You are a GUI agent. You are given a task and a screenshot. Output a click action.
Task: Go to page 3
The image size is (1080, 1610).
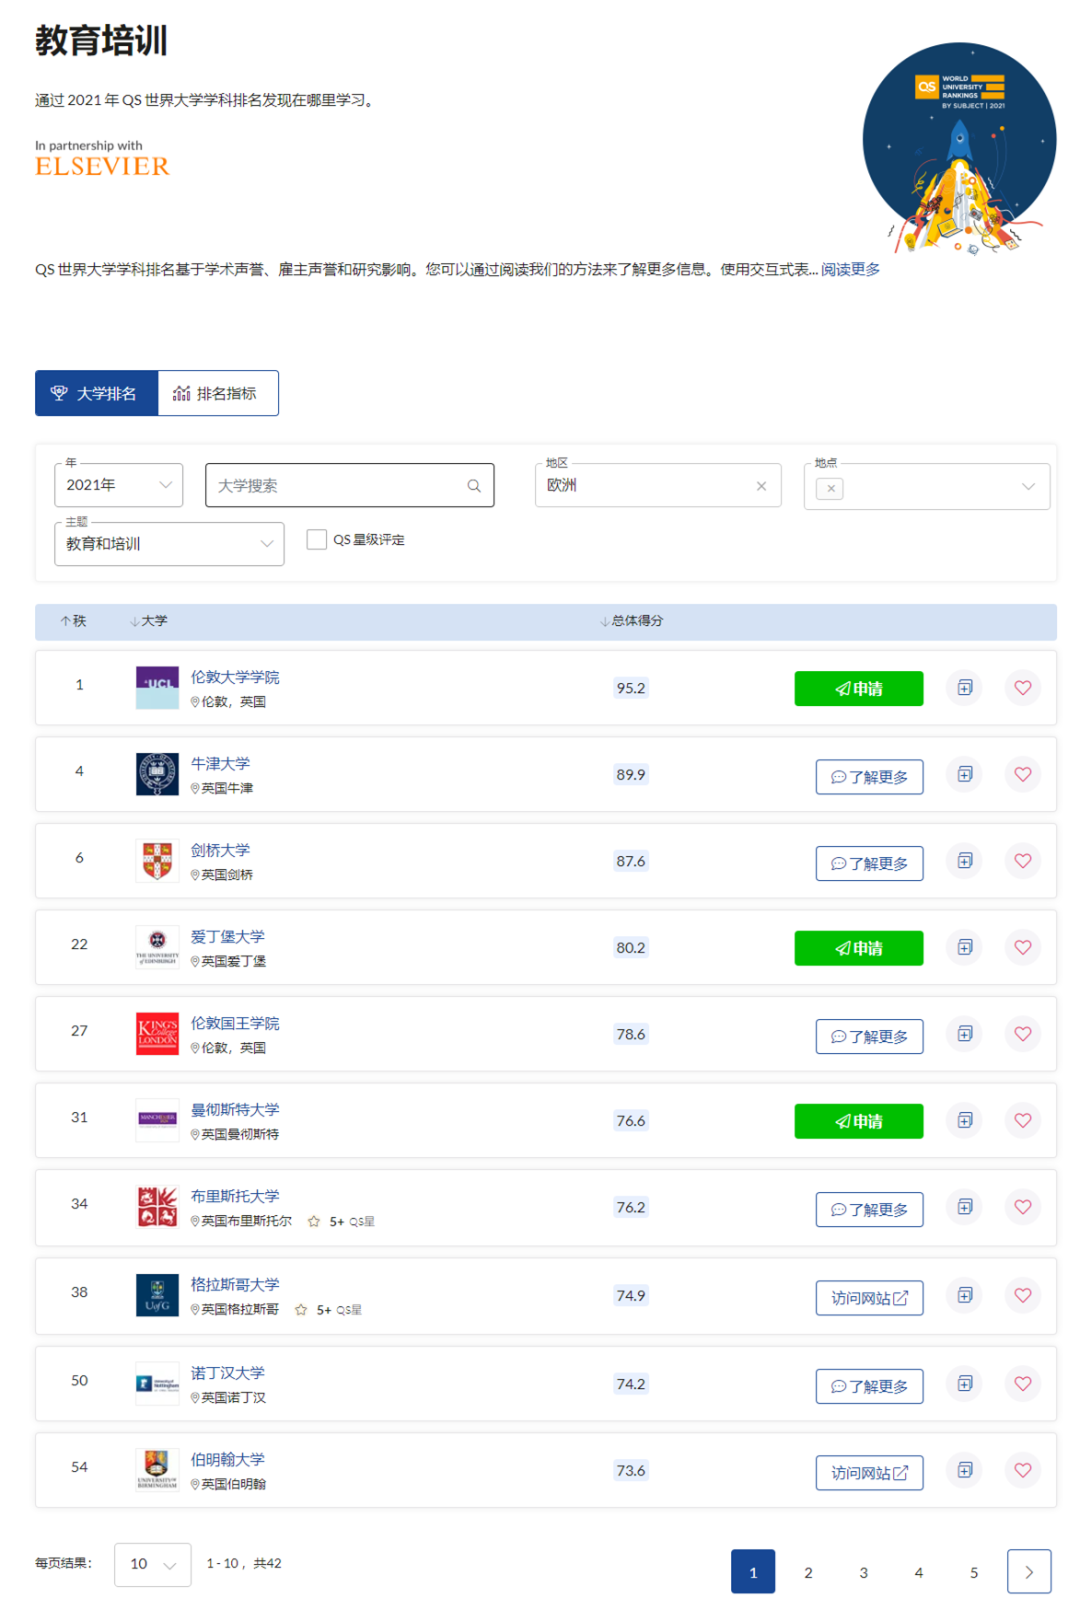pyautogui.click(x=863, y=1572)
